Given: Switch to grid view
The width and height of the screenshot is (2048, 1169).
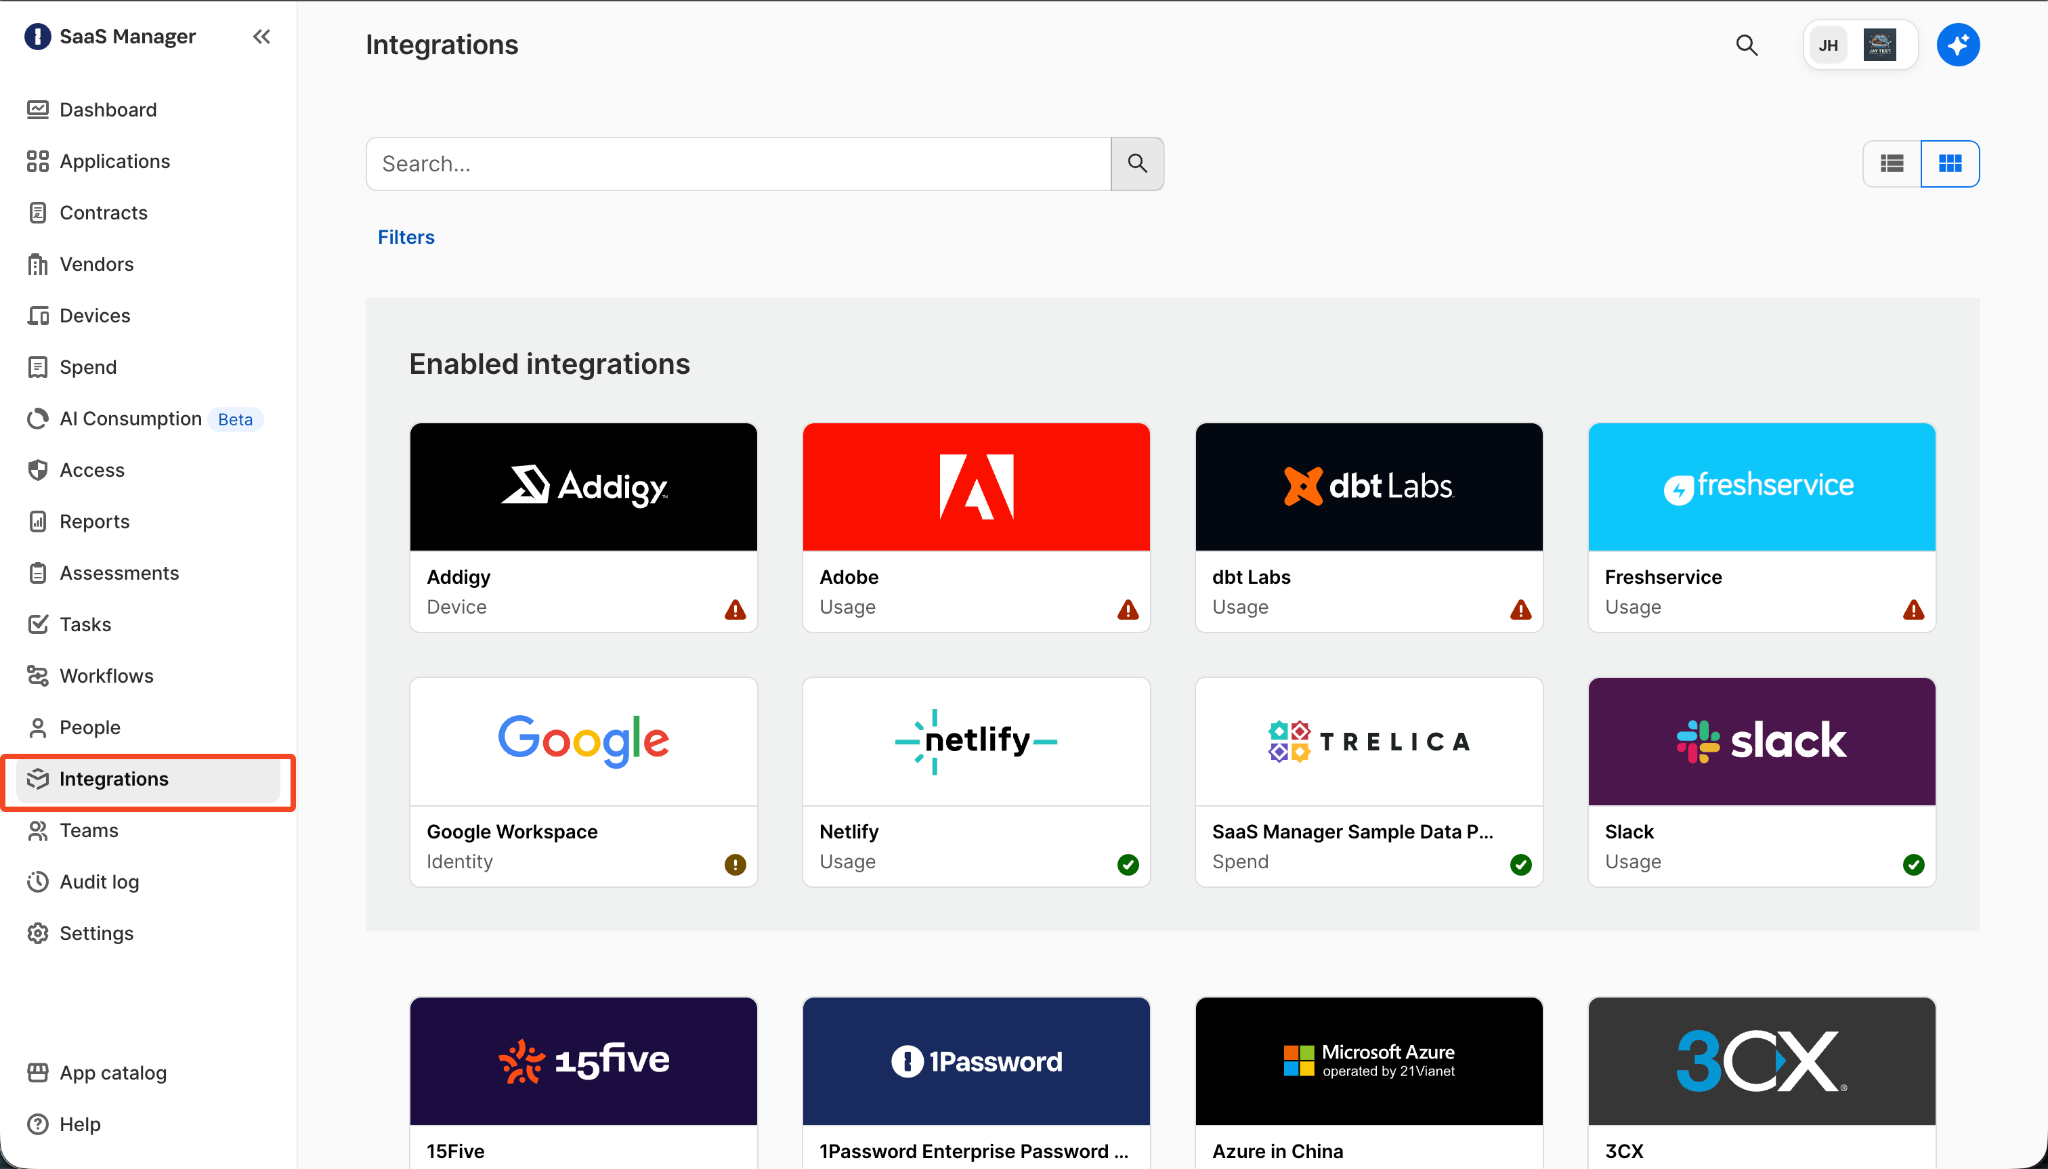Looking at the screenshot, I should click(1950, 164).
